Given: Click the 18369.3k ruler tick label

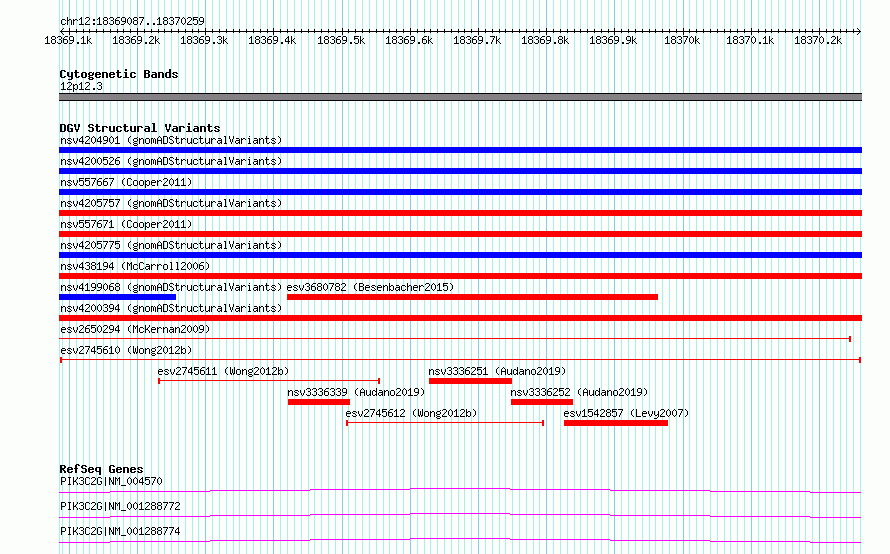Looking at the screenshot, I should (x=204, y=41).
